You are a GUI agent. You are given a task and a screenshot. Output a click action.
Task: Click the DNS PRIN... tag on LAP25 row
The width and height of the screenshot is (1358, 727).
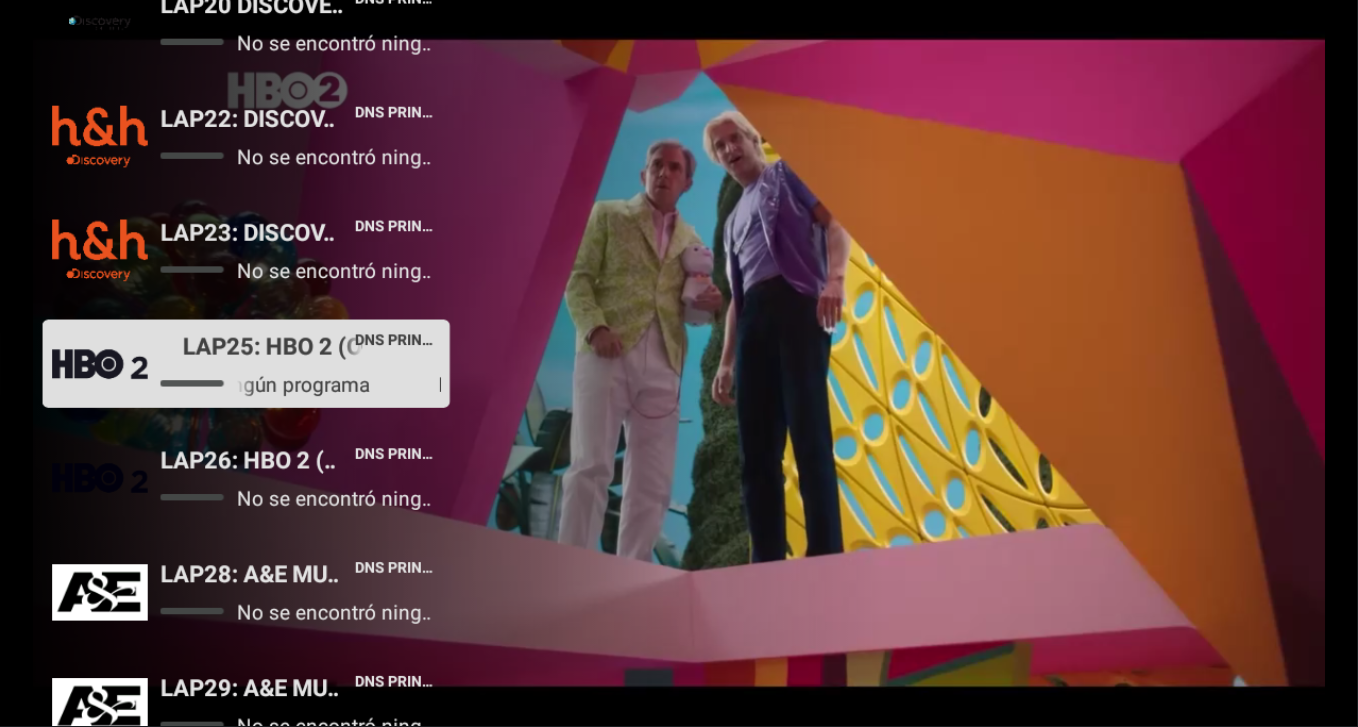[x=394, y=340]
